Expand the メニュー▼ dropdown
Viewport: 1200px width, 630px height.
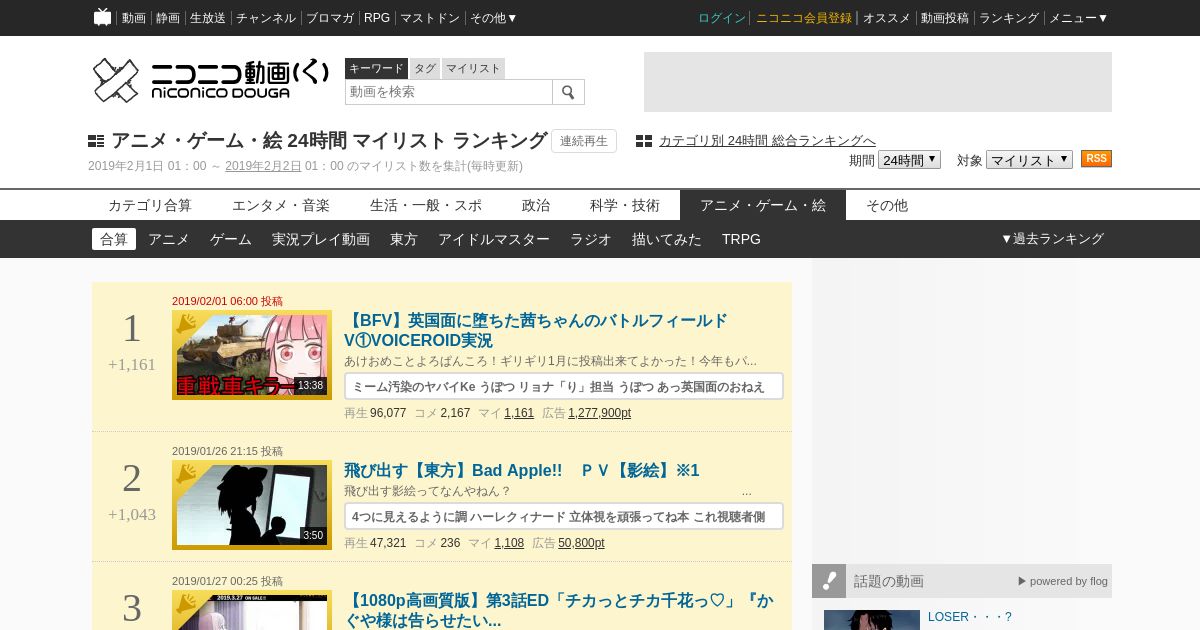1078,18
